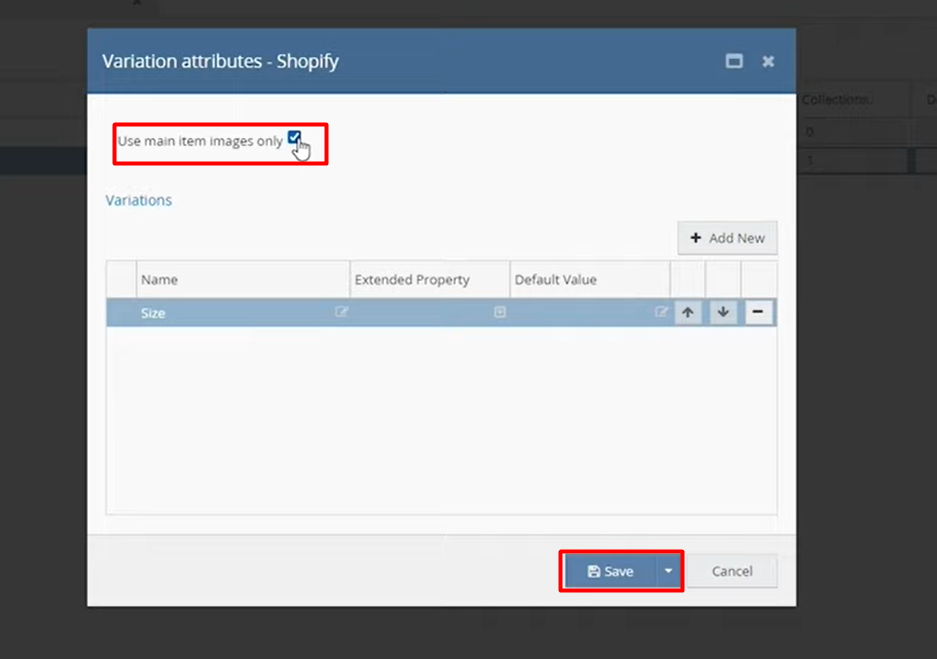The height and width of the screenshot is (659, 937).
Task: Save the variation attributes
Action: (610, 571)
